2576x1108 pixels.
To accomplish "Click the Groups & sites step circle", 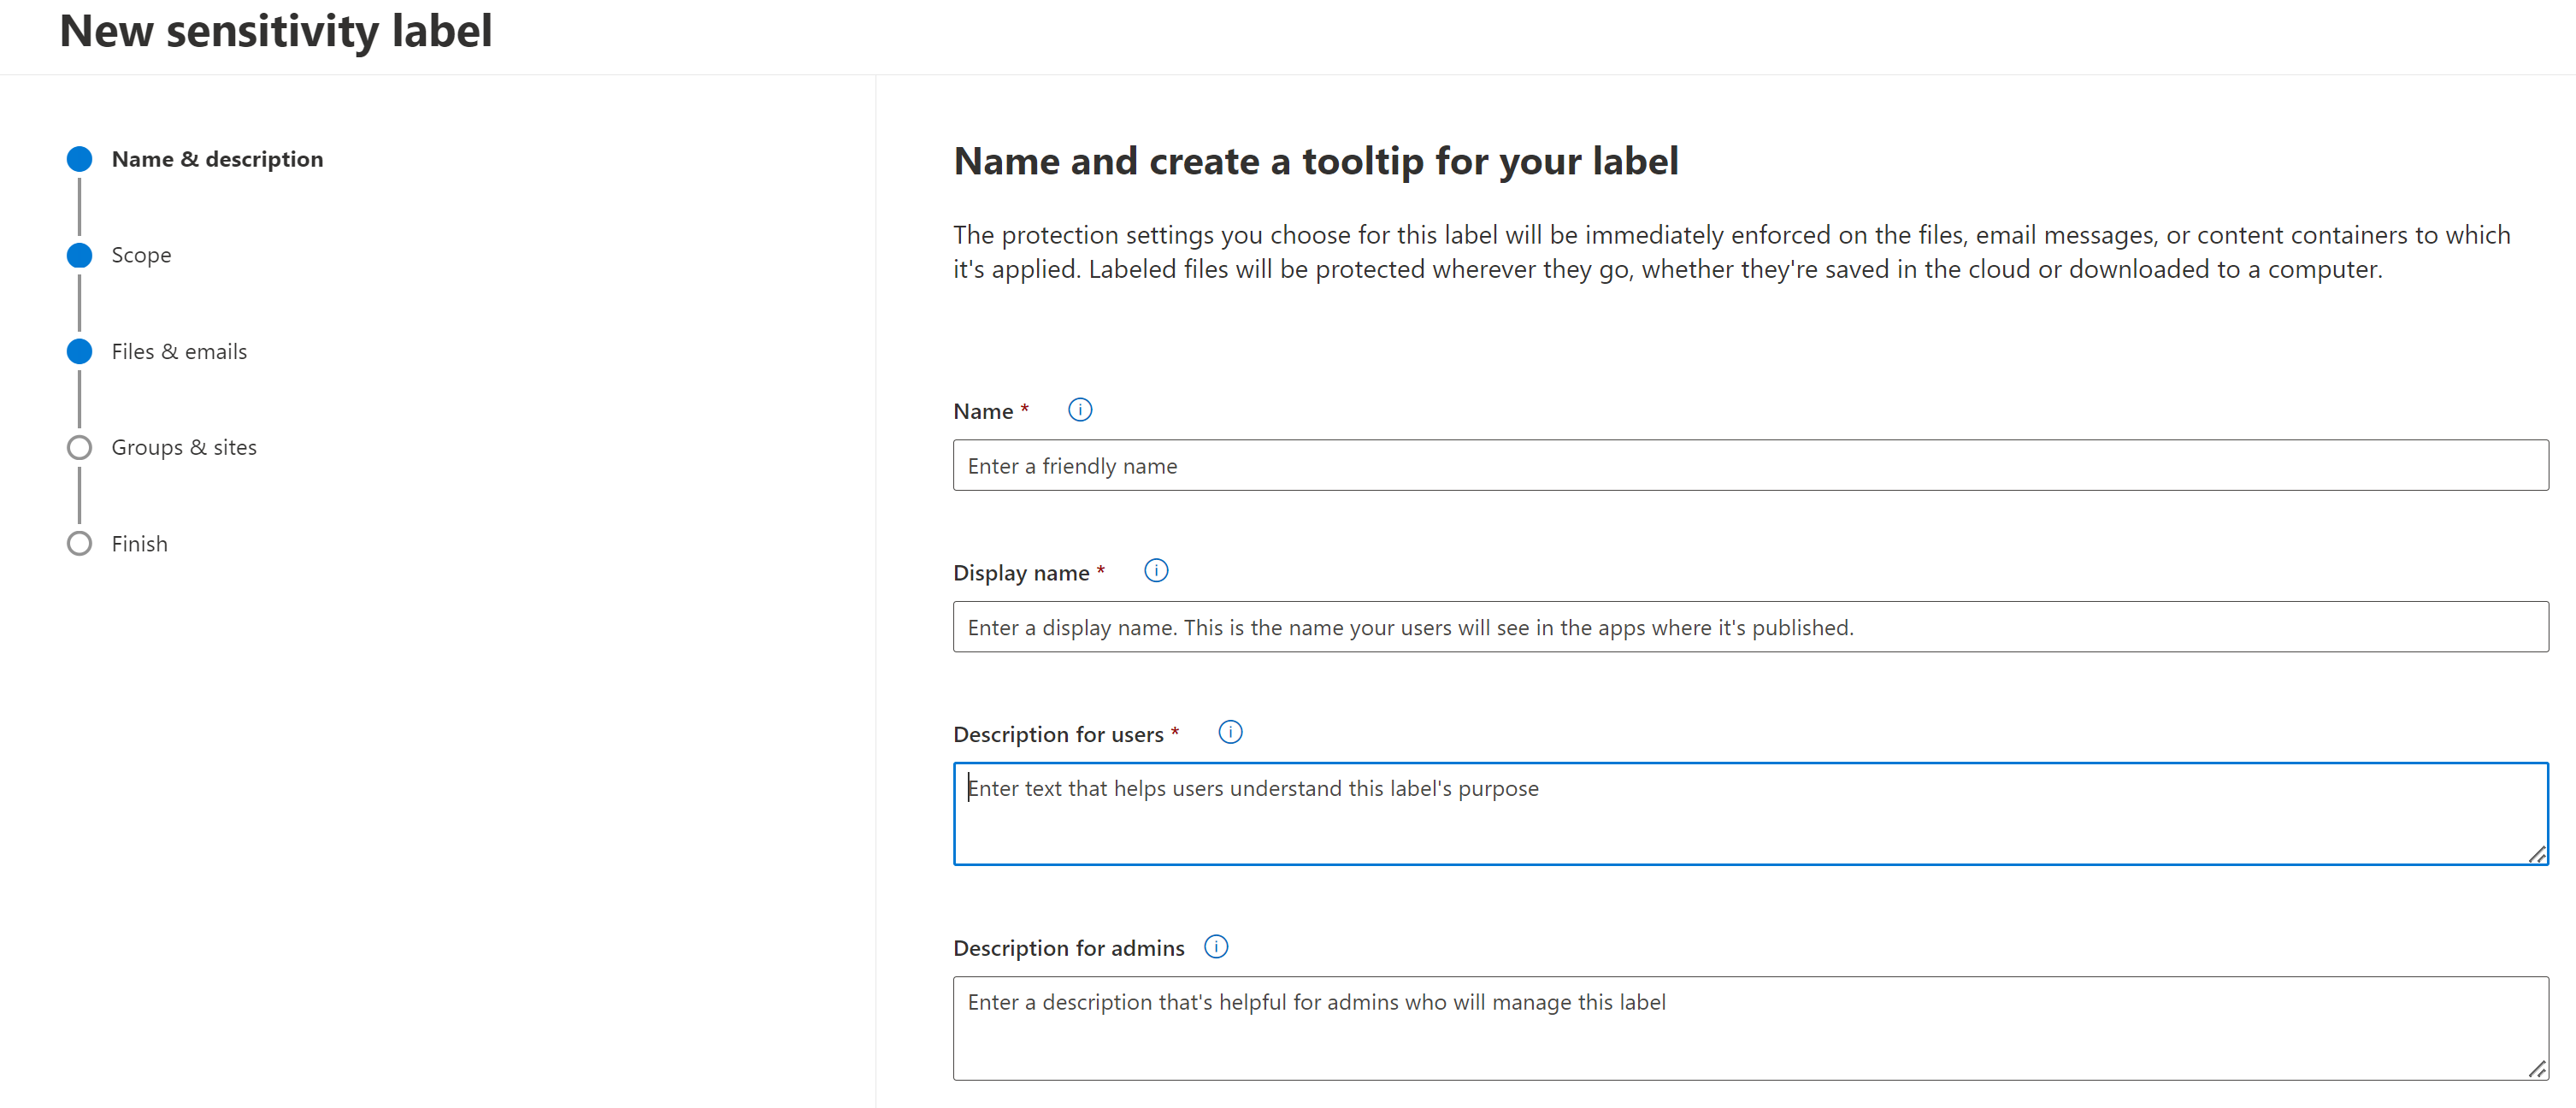I will pos(79,447).
